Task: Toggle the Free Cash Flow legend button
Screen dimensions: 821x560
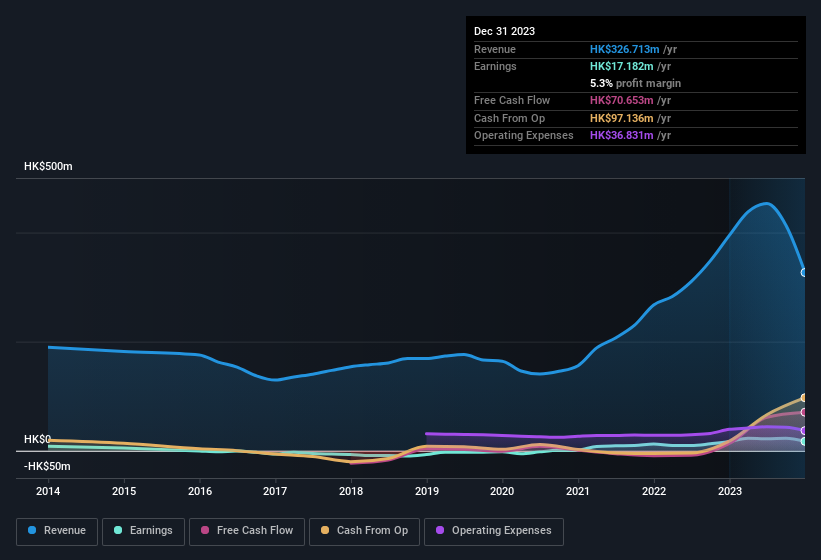Action: (247, 531)
